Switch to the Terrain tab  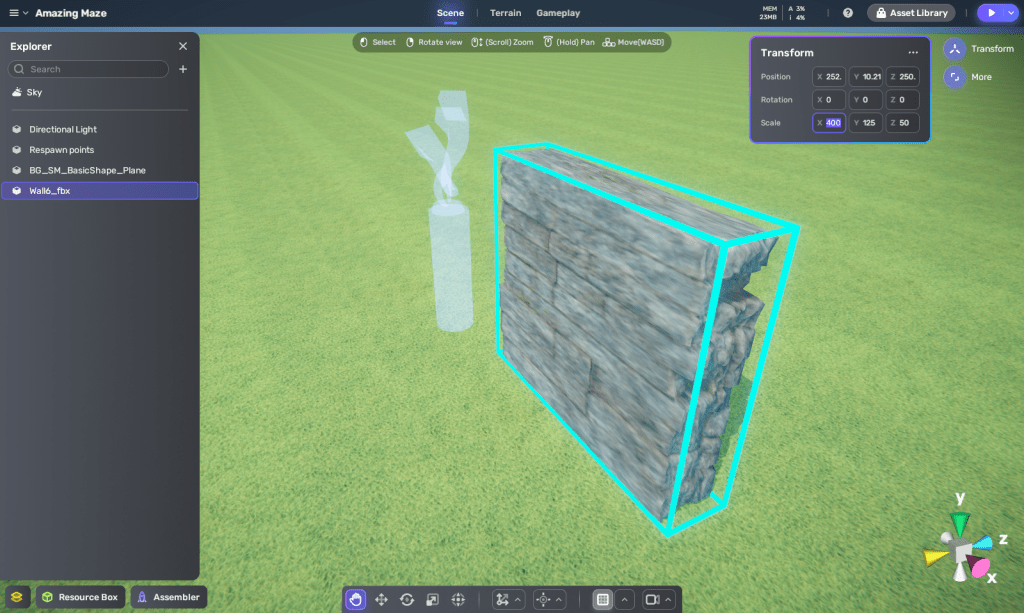(x=505, y=13)
